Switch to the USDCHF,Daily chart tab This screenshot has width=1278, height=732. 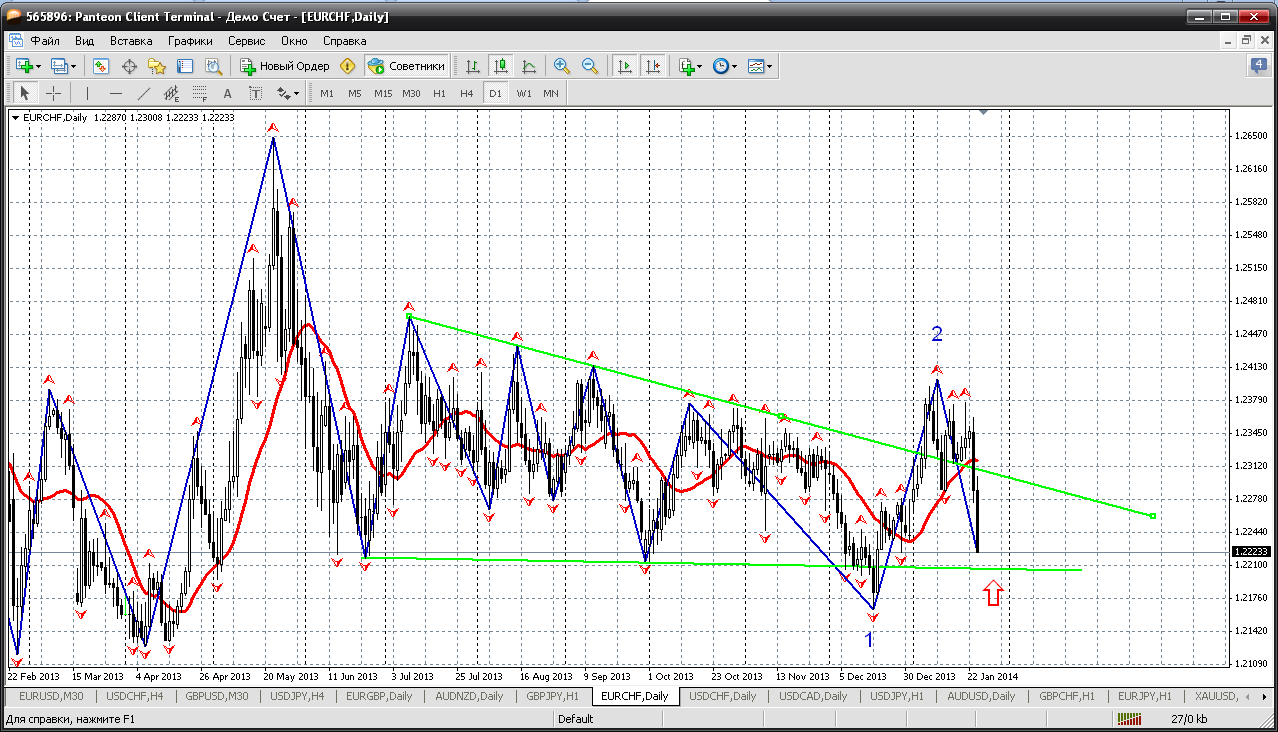click(722, 696)
